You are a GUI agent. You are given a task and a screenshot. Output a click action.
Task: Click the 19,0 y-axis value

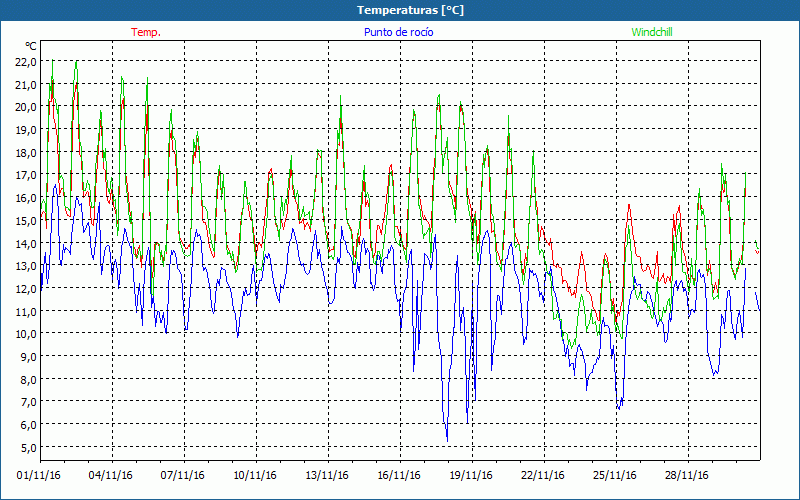[27, 130]
